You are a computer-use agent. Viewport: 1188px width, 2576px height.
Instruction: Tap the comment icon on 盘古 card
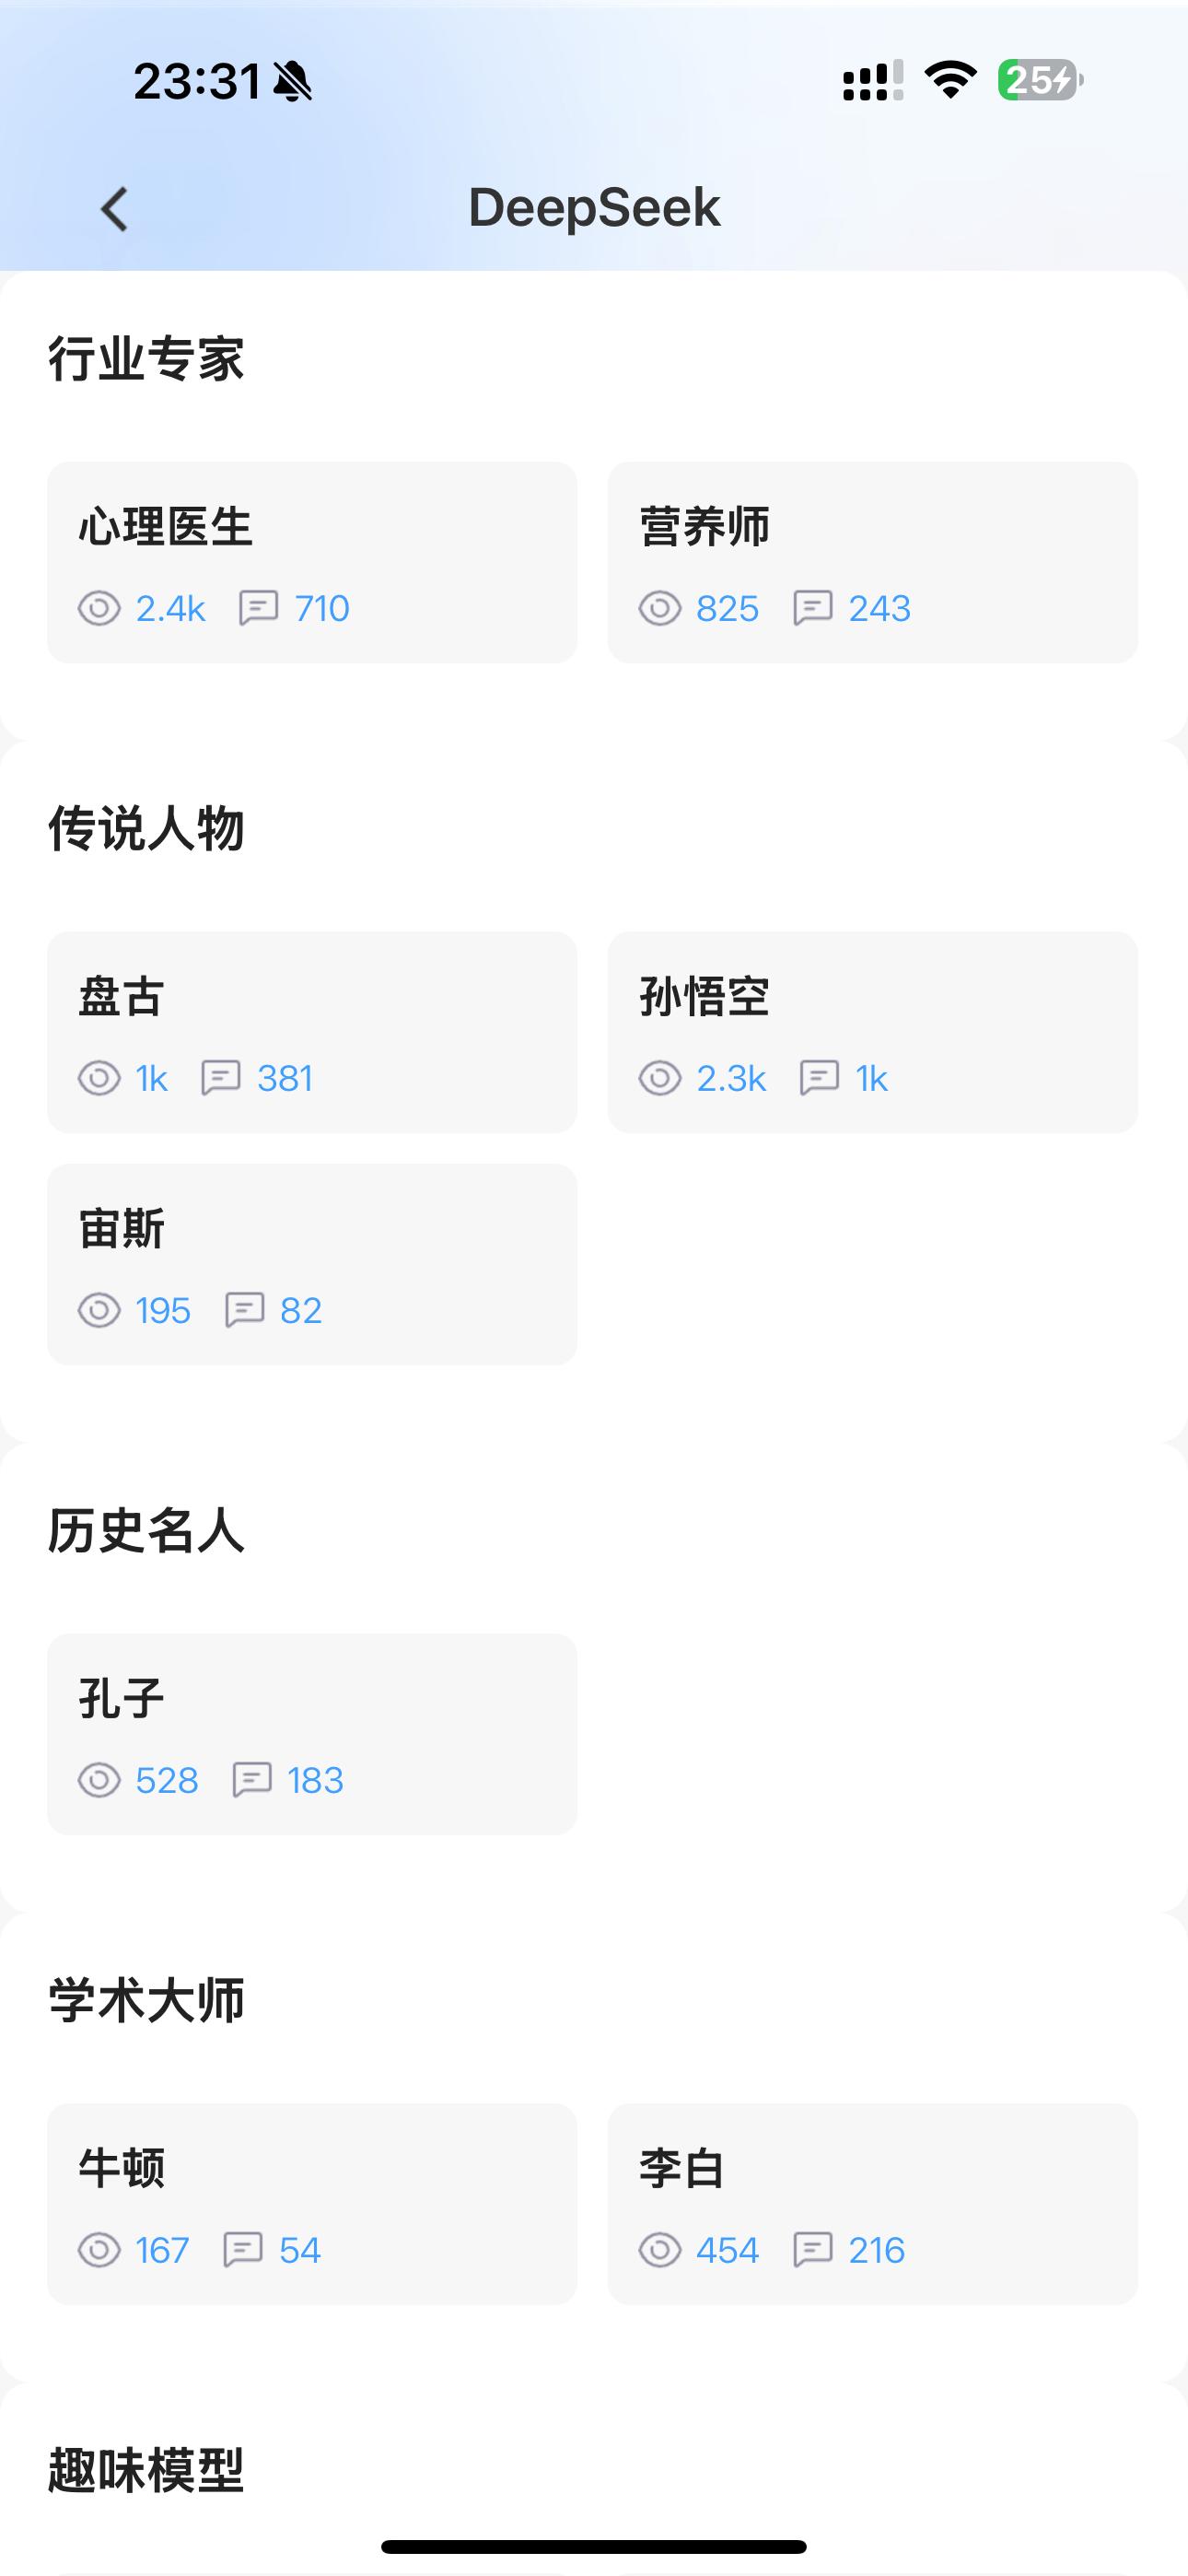[x=220, y=1078]
